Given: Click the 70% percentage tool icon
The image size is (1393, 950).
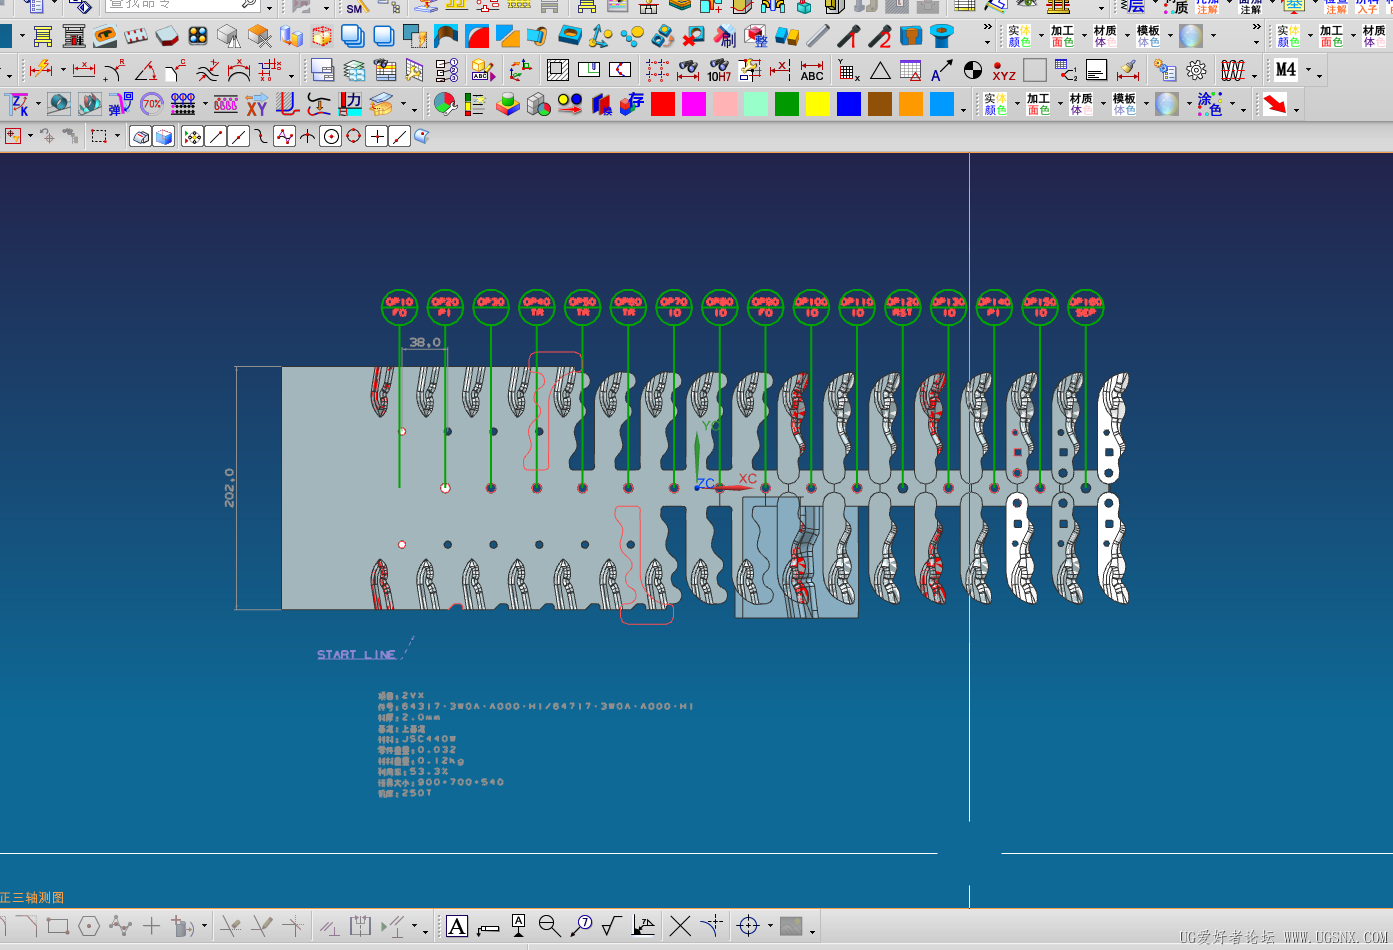Looking at the screenshot, I should [x=152, y=104].
